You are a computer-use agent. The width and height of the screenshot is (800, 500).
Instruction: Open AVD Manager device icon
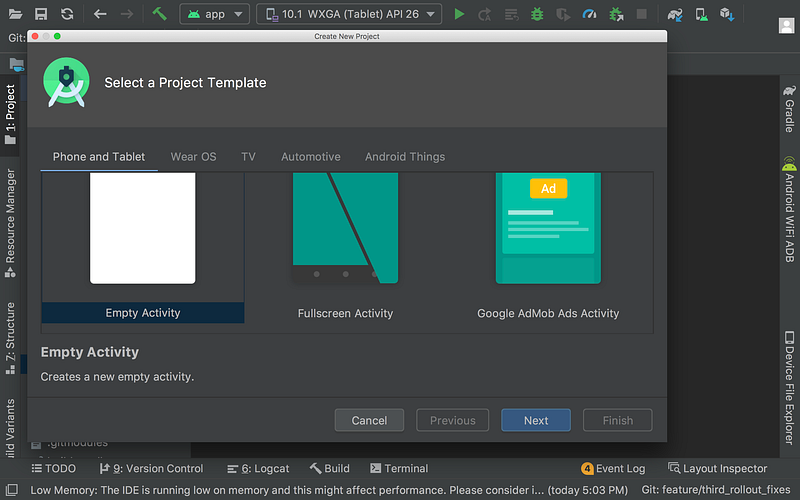pos(702,14)
